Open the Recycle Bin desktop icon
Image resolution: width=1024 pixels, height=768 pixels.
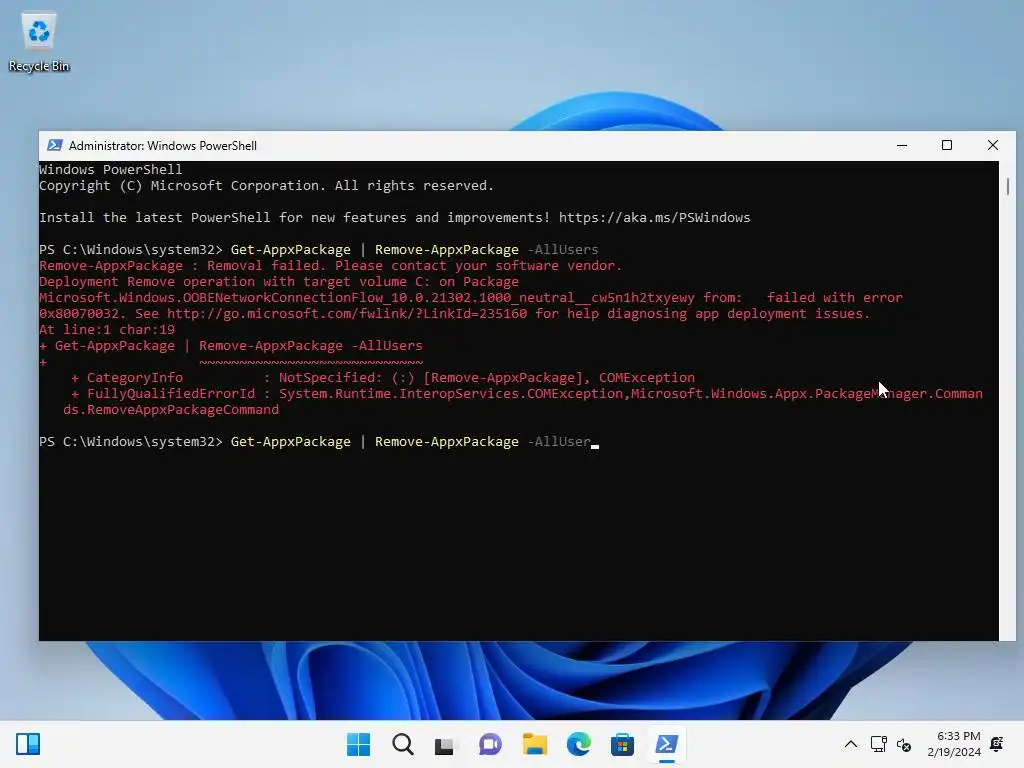(x=39, y=42)
